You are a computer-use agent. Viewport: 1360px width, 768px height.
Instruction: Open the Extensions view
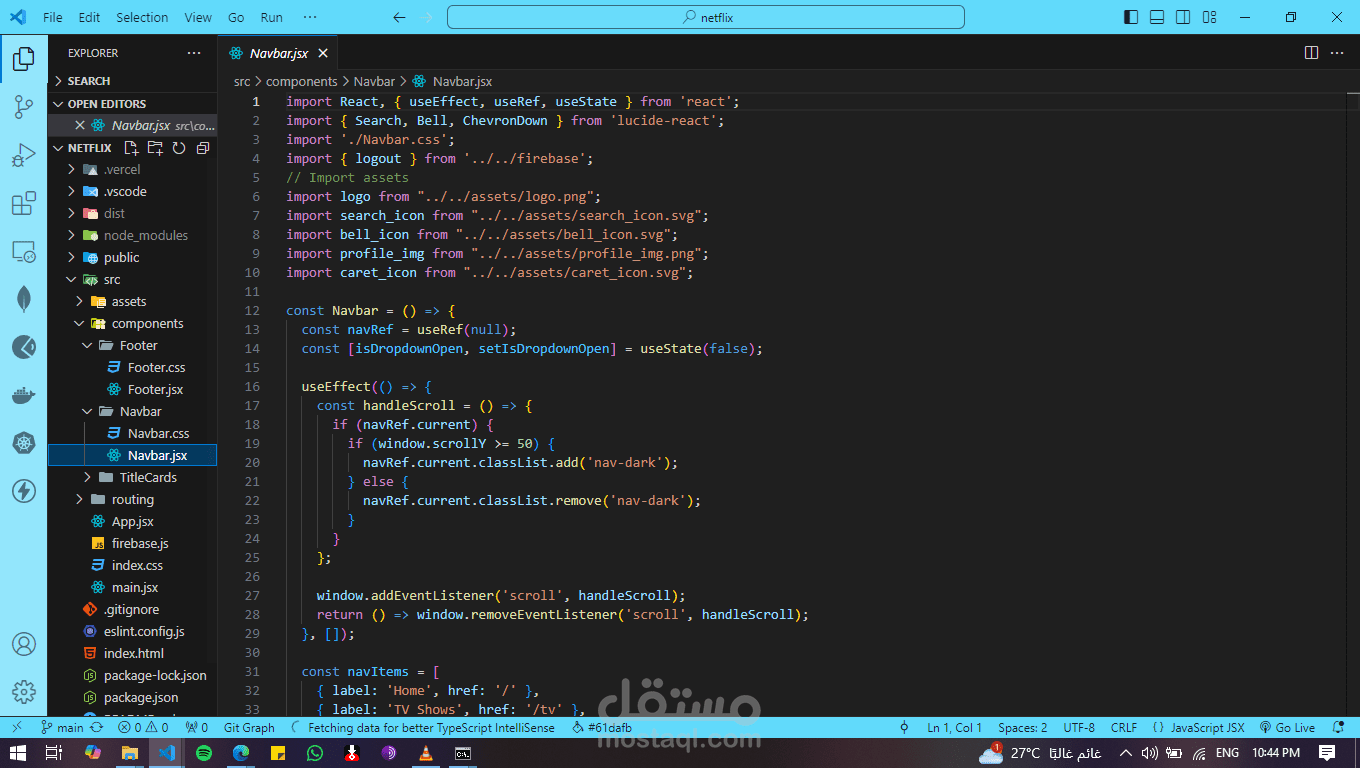click(x=23, y=204)
